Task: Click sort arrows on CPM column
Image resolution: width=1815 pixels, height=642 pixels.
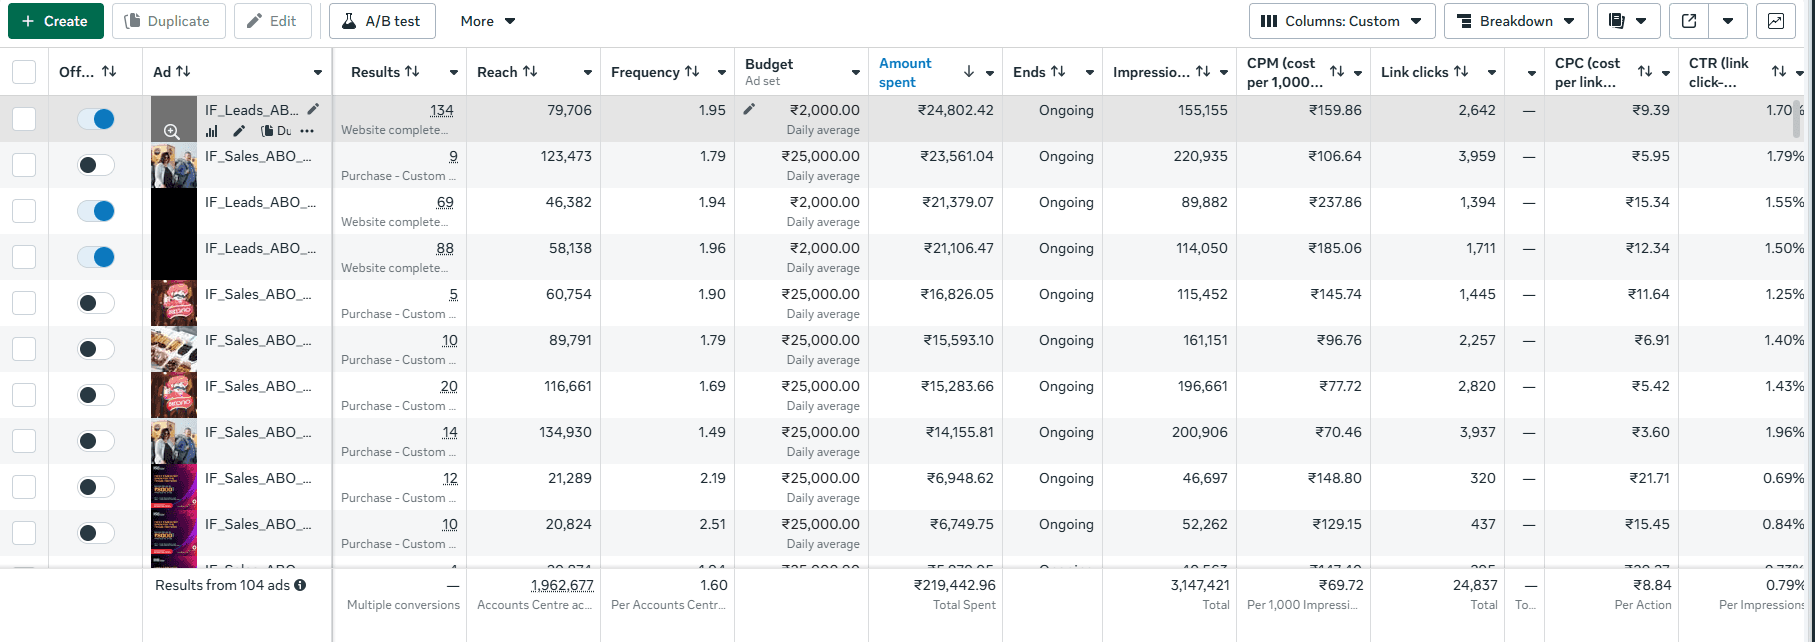Action: [1337, 72]
